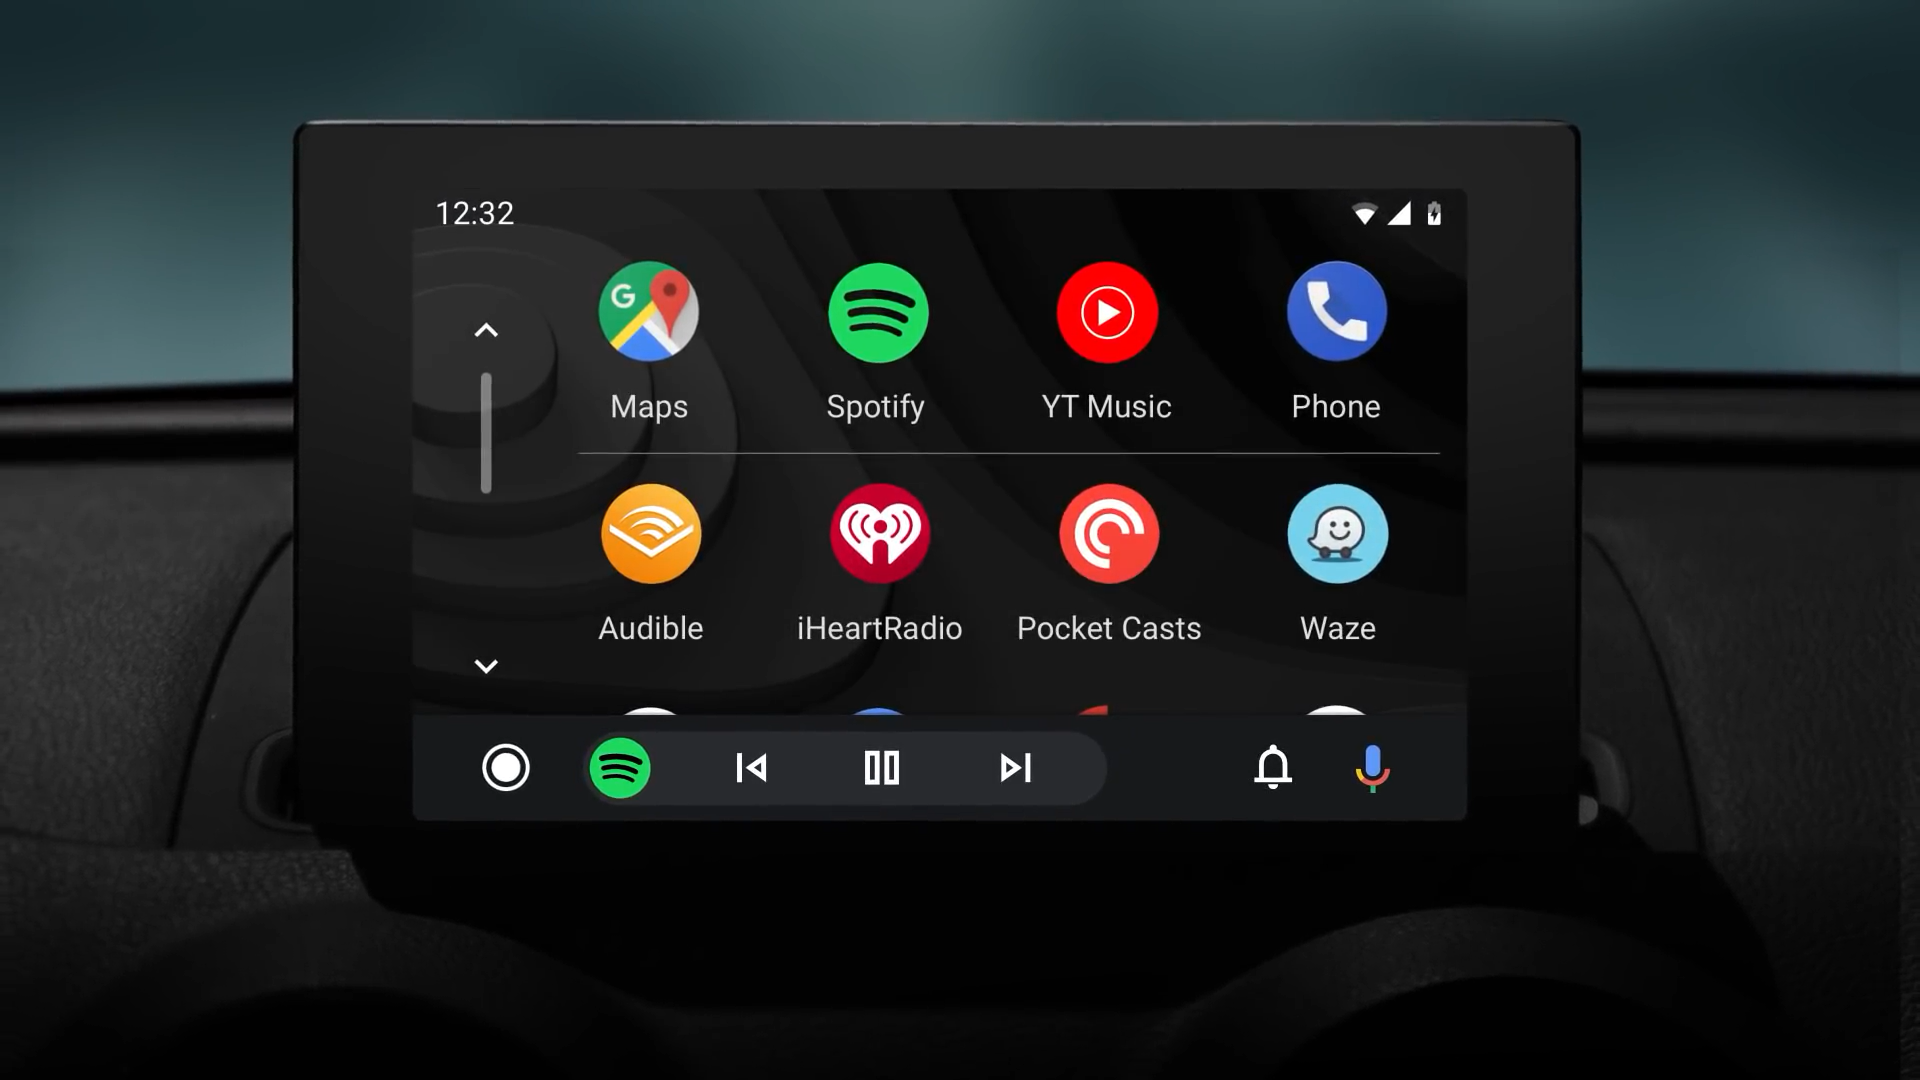Screen dimensions: 1920x1080
Task: Scroll app list downward
Action: [x=485, y=666]
